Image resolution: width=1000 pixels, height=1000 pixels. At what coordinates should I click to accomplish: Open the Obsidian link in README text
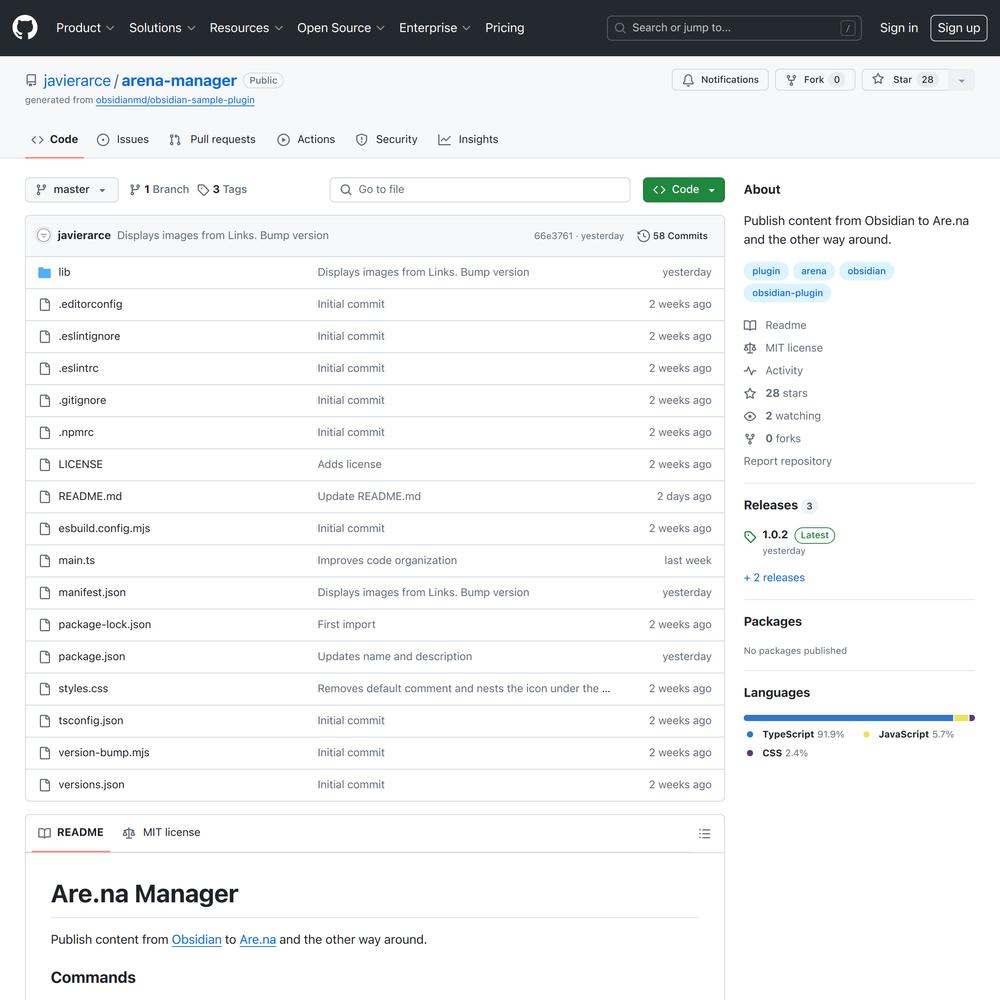(x=196, y=939)
